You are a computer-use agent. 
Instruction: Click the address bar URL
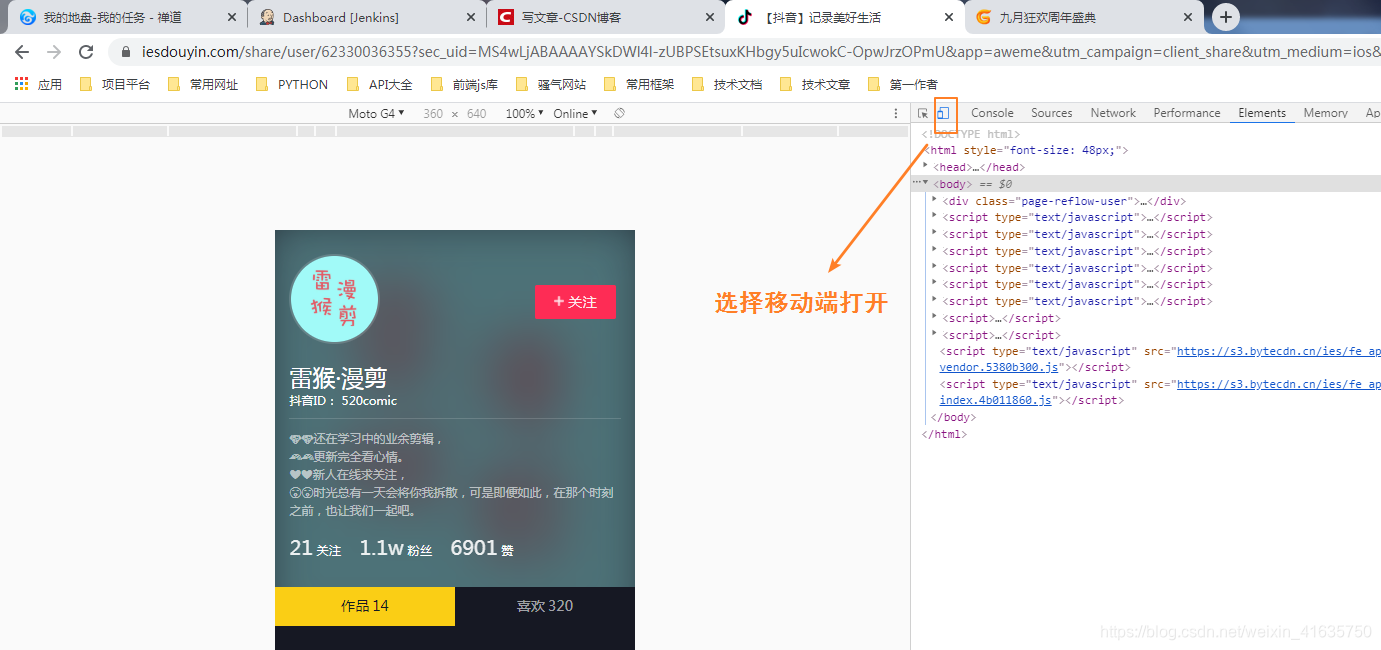[760, 52]
